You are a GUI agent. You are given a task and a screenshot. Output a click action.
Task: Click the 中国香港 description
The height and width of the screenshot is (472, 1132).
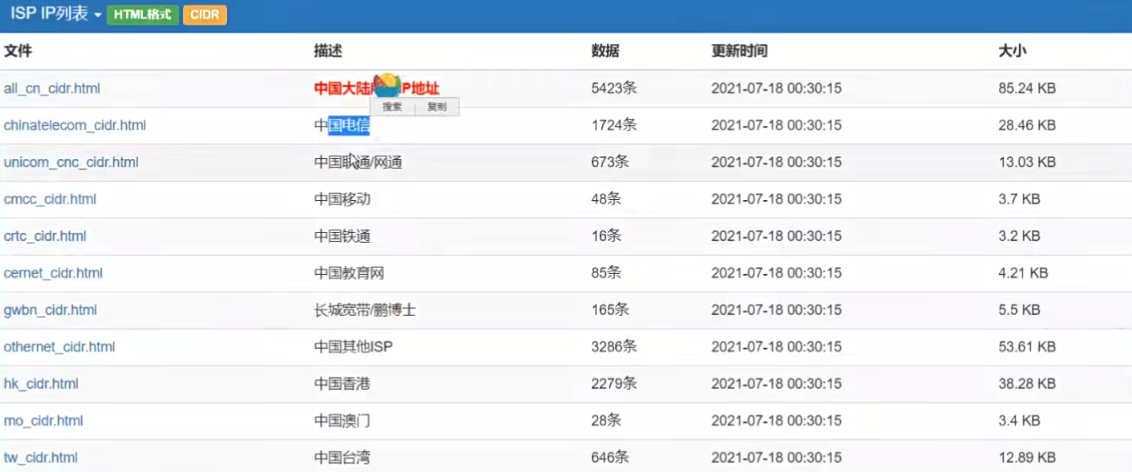pos(342,384)
